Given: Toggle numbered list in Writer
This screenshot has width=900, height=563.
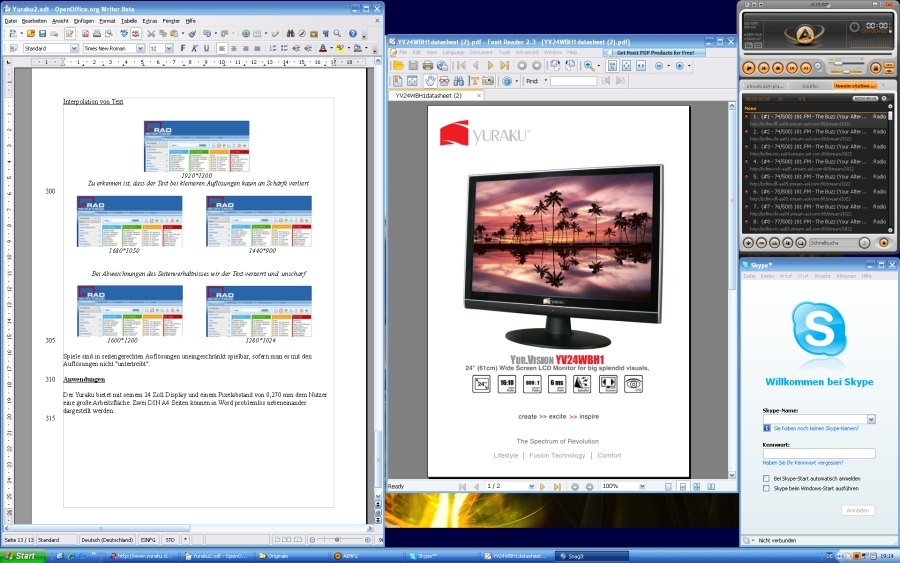Looking at the screenshot, I should coord(273,48).
